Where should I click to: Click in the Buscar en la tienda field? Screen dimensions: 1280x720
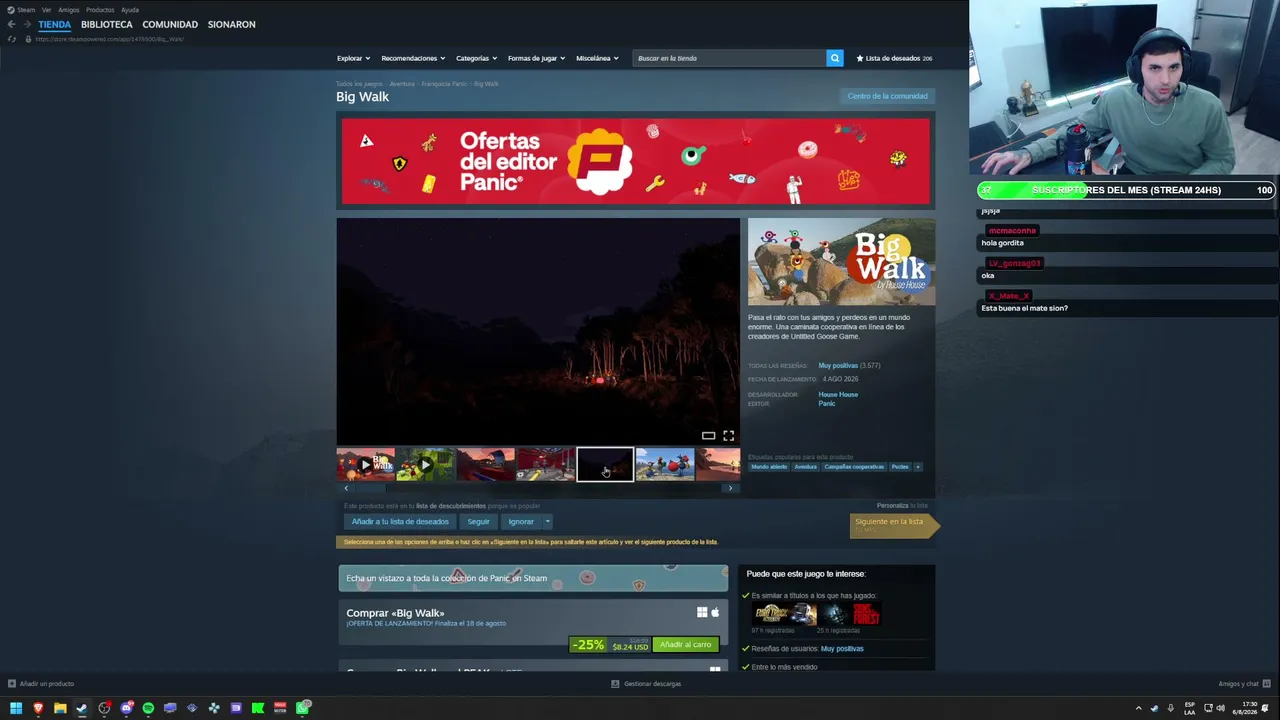click(730, 58)
